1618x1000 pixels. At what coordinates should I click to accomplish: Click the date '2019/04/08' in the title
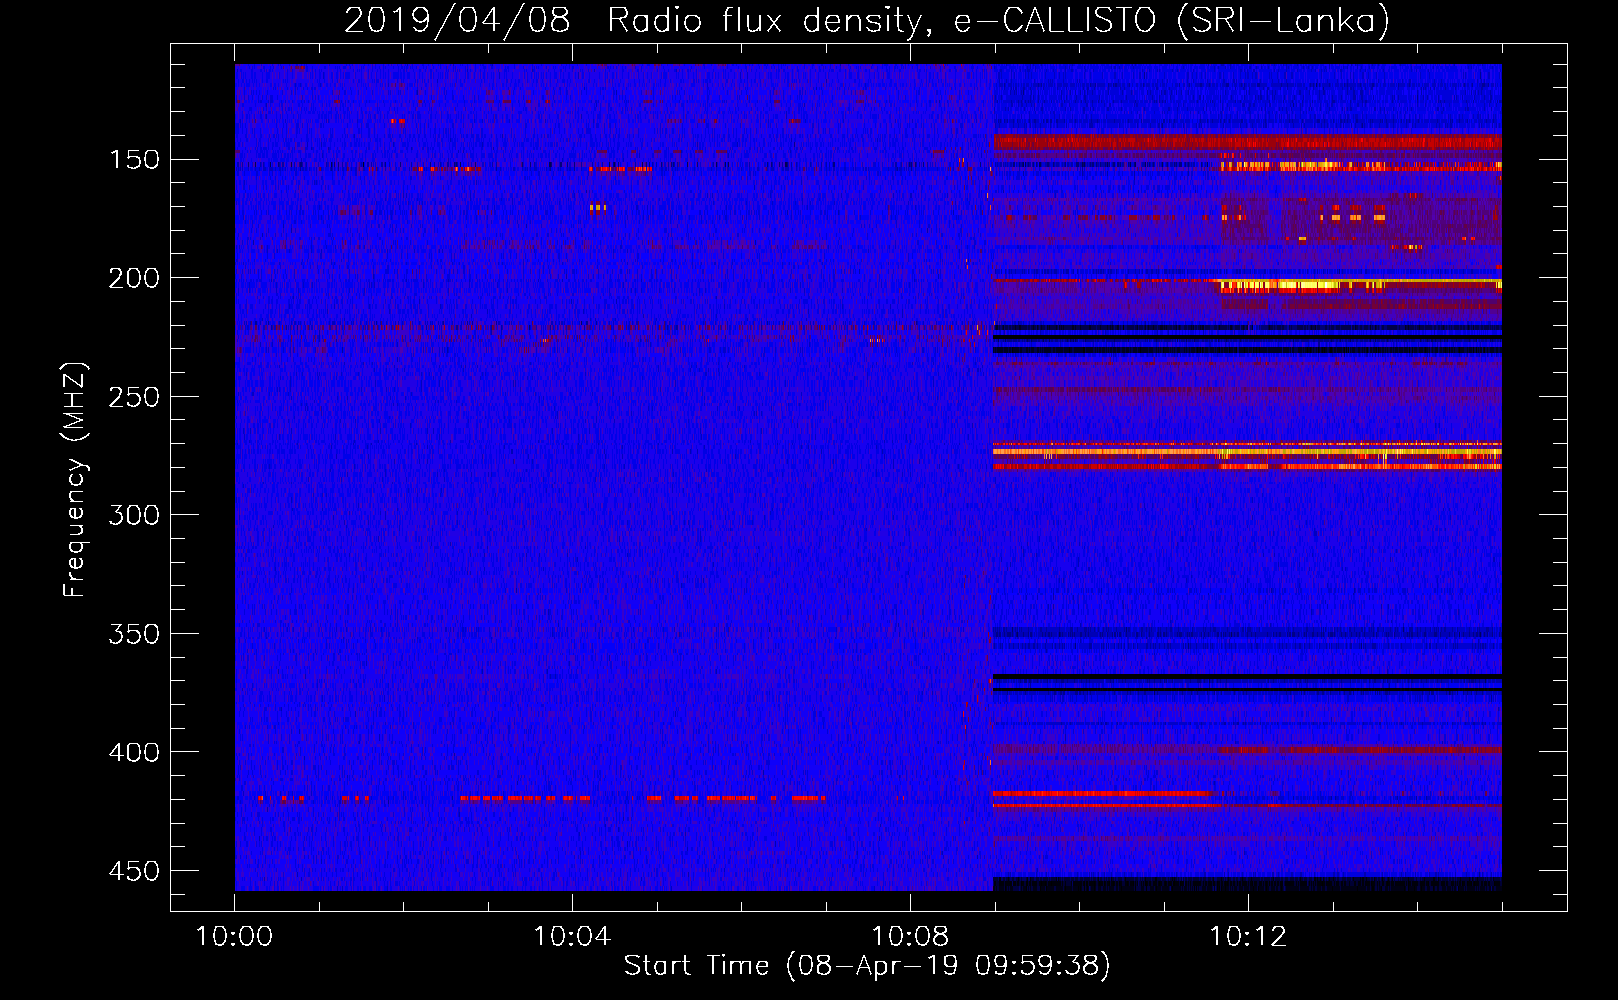click(x=457, y=20)
